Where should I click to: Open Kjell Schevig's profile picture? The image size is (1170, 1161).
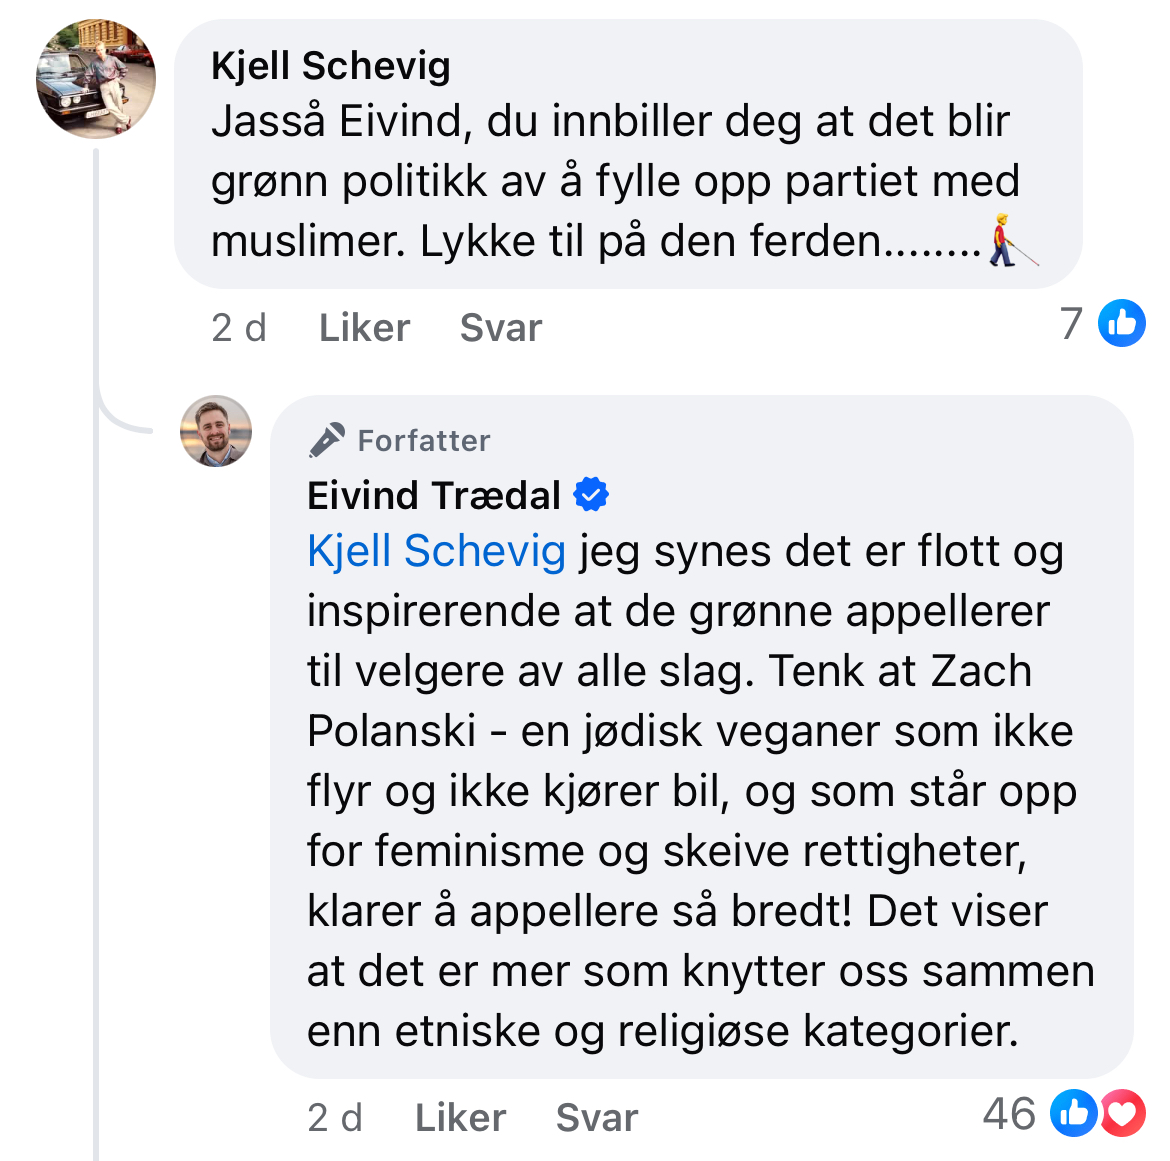[96, 78]
